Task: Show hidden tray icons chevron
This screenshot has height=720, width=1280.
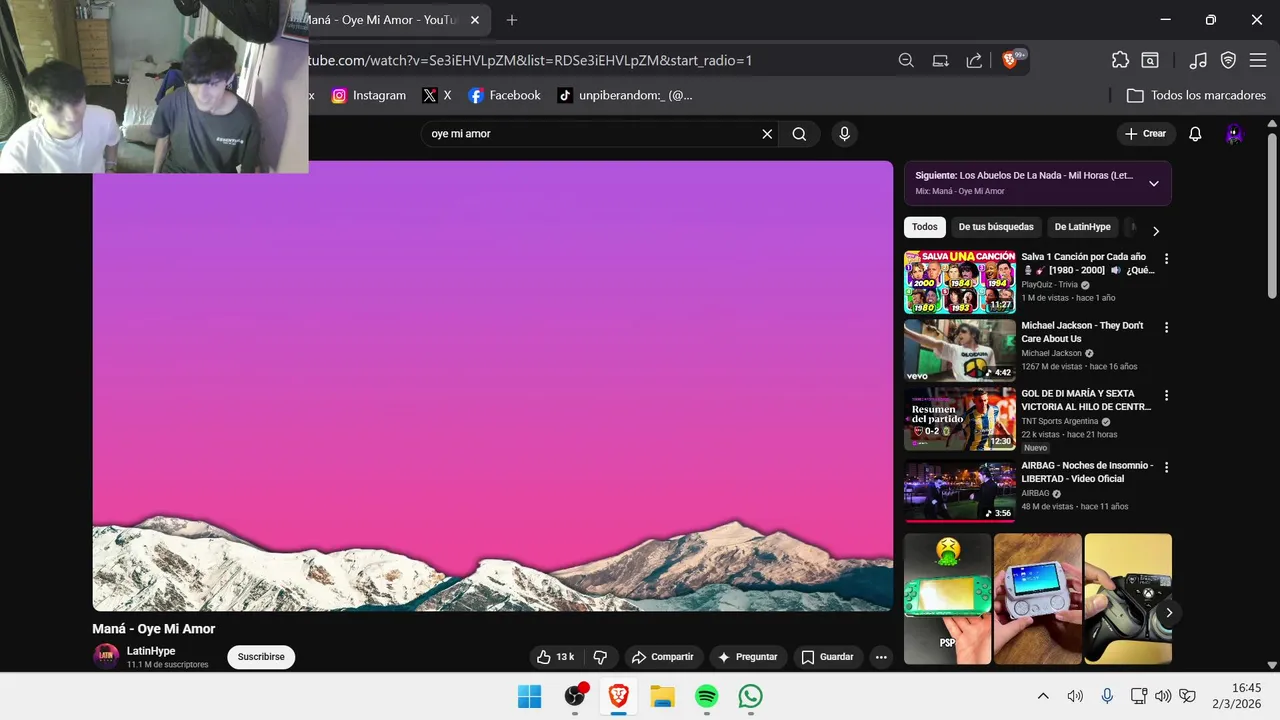Action: point(1043,696)
